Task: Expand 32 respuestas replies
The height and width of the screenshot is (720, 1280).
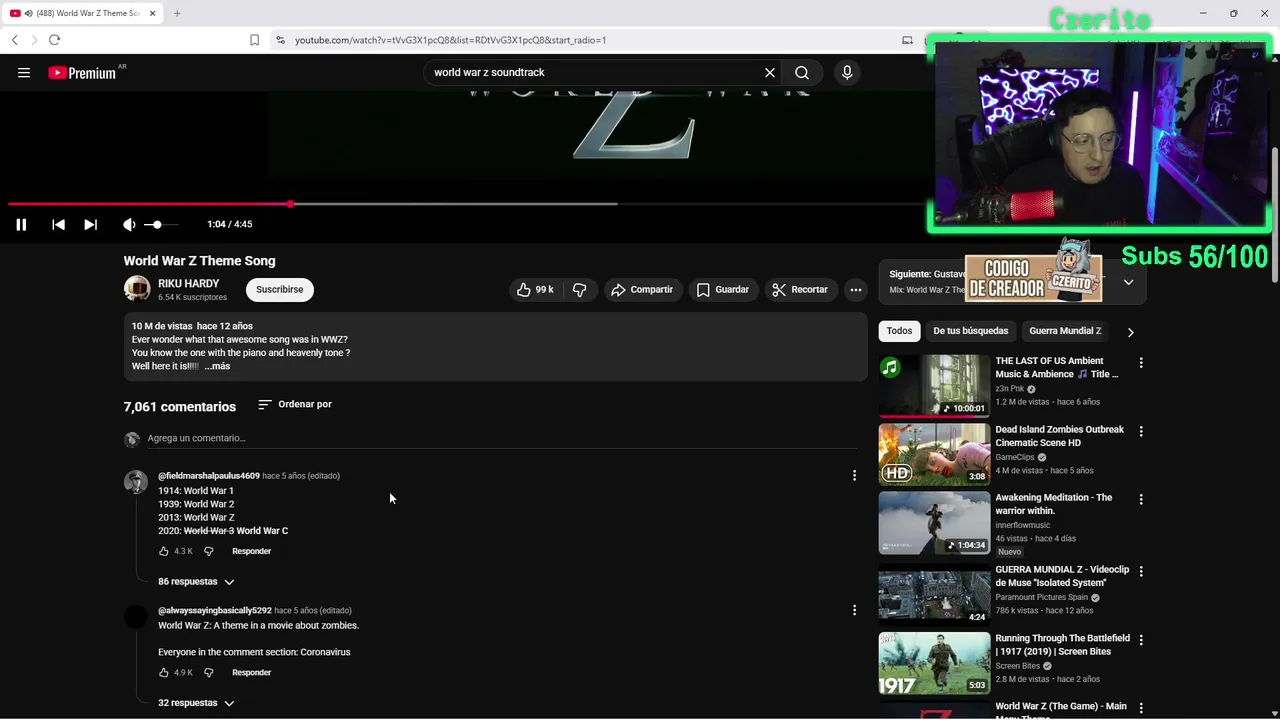Action: [x=196, y=703]
